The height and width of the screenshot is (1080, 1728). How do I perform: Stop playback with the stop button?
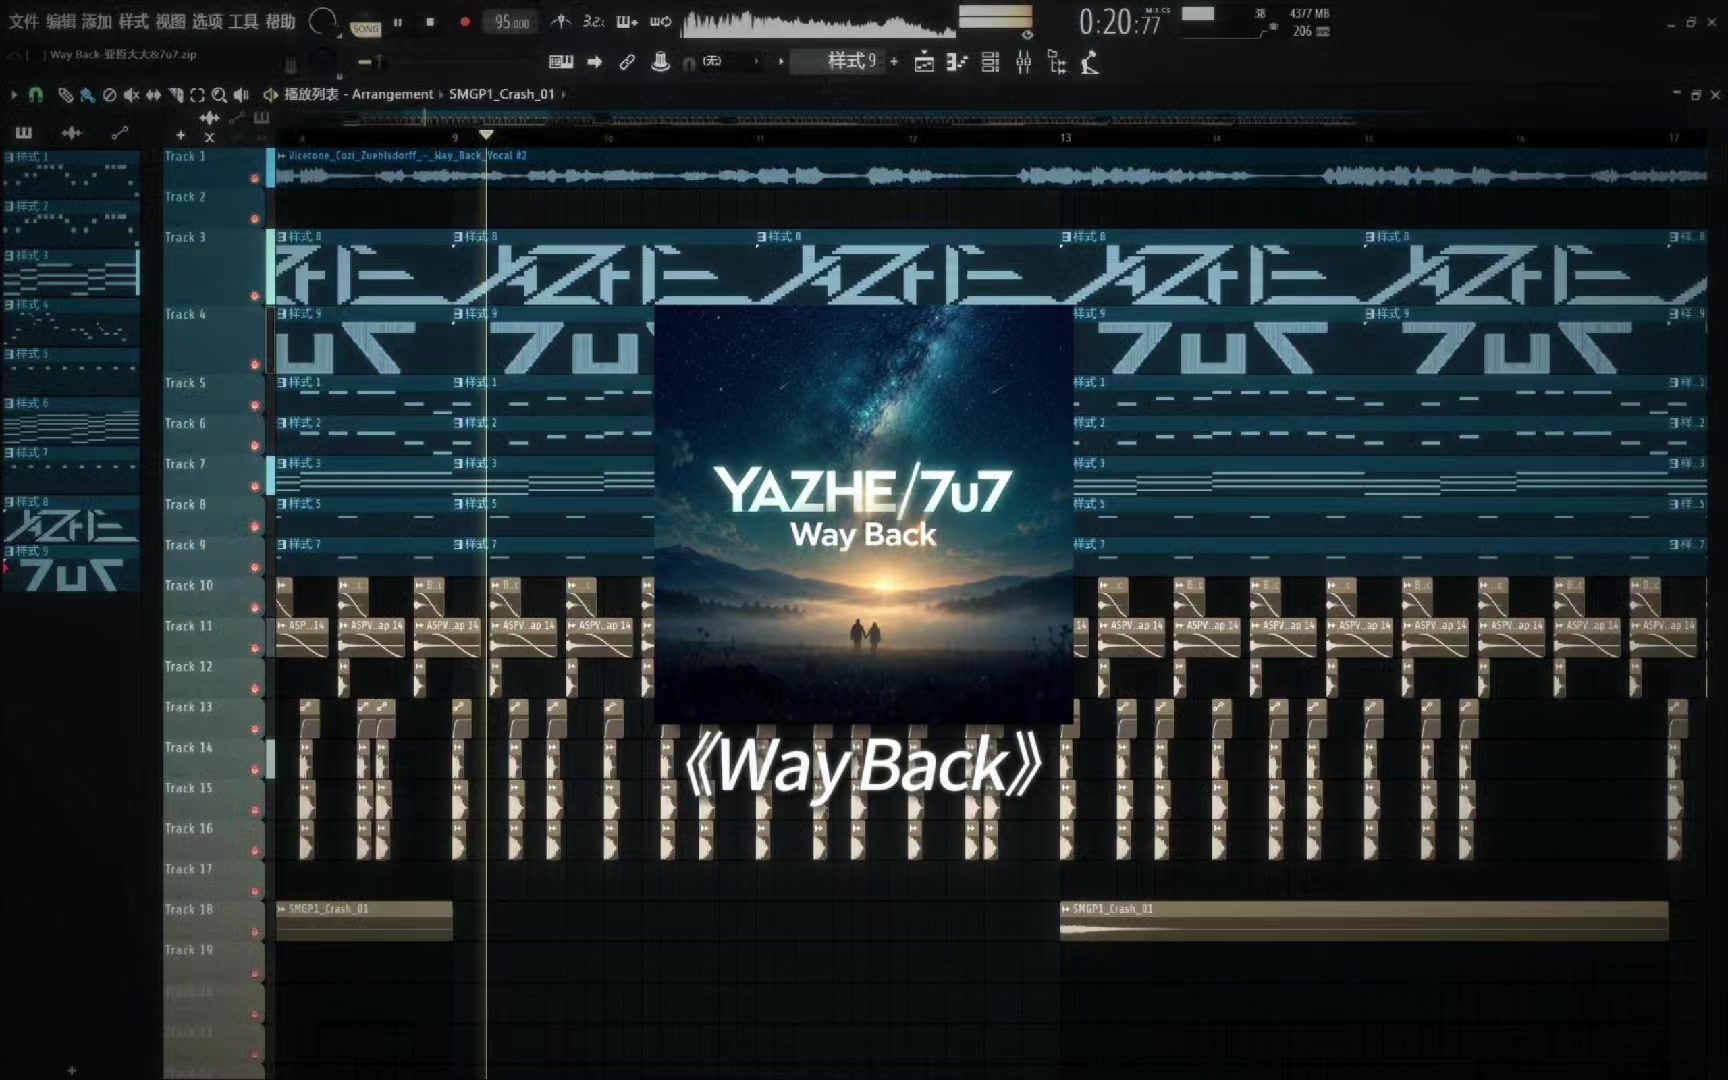point(430,22)
